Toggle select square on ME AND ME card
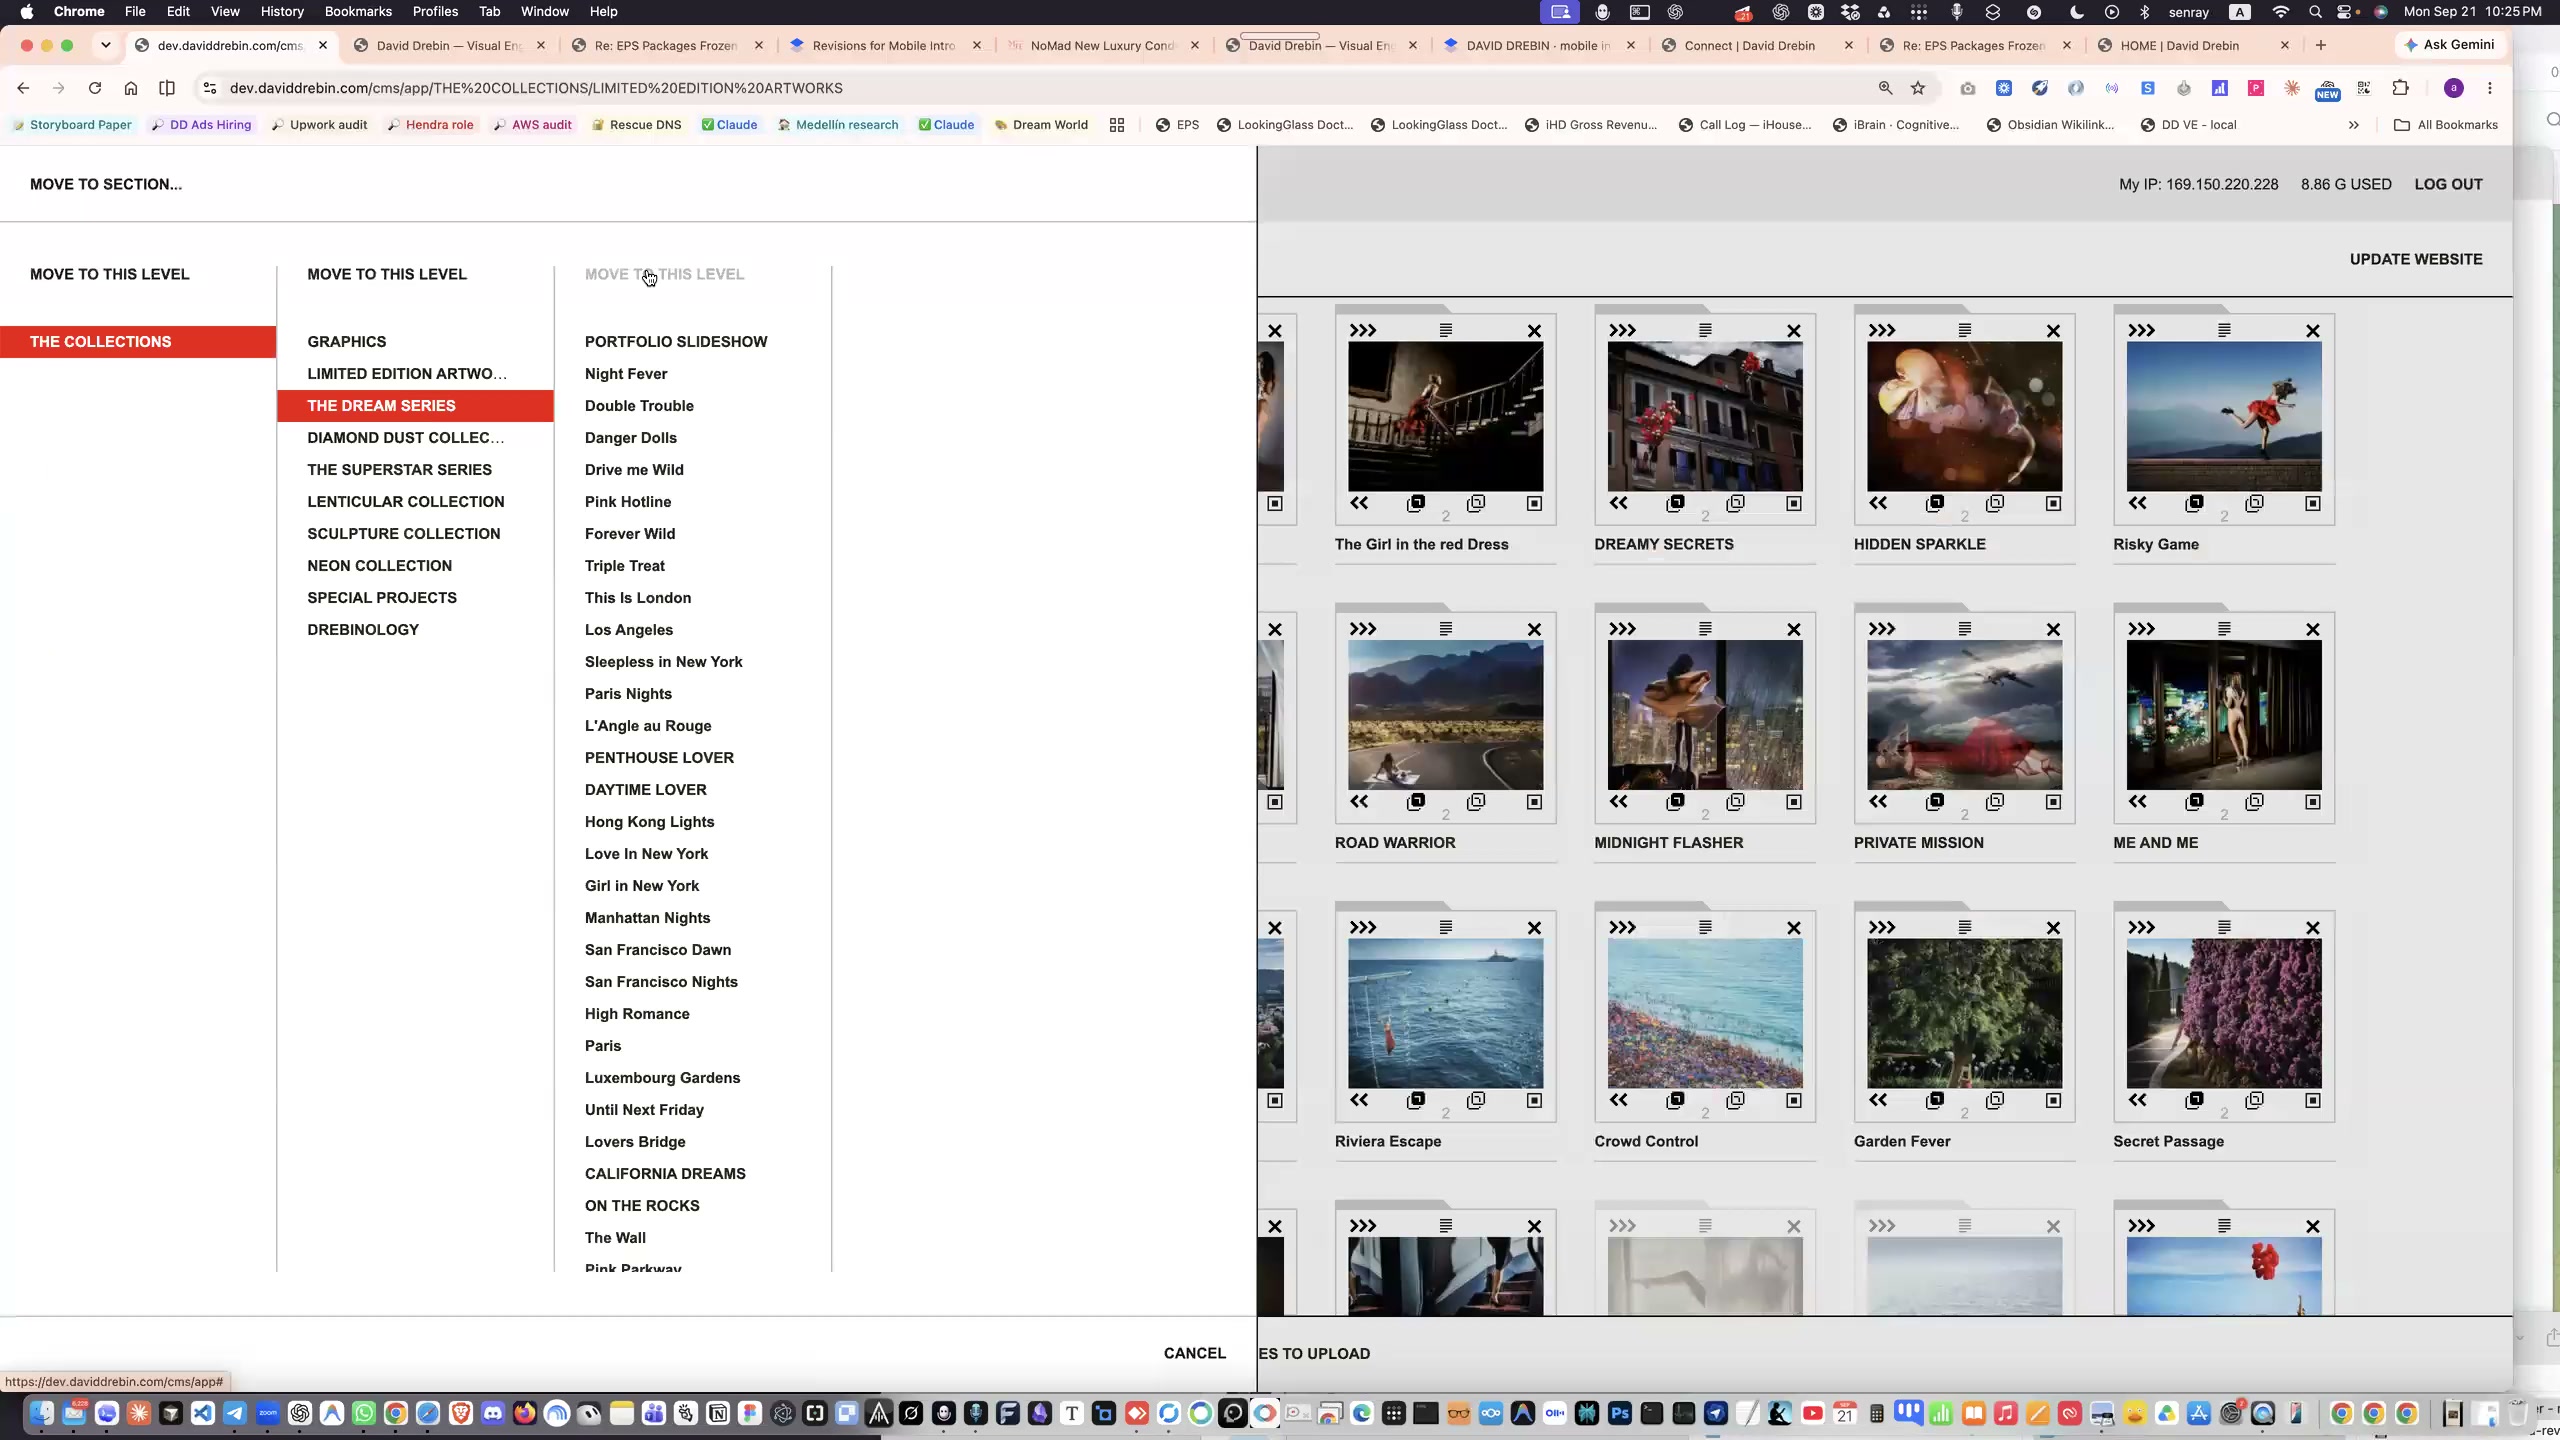 [2313, 802]
